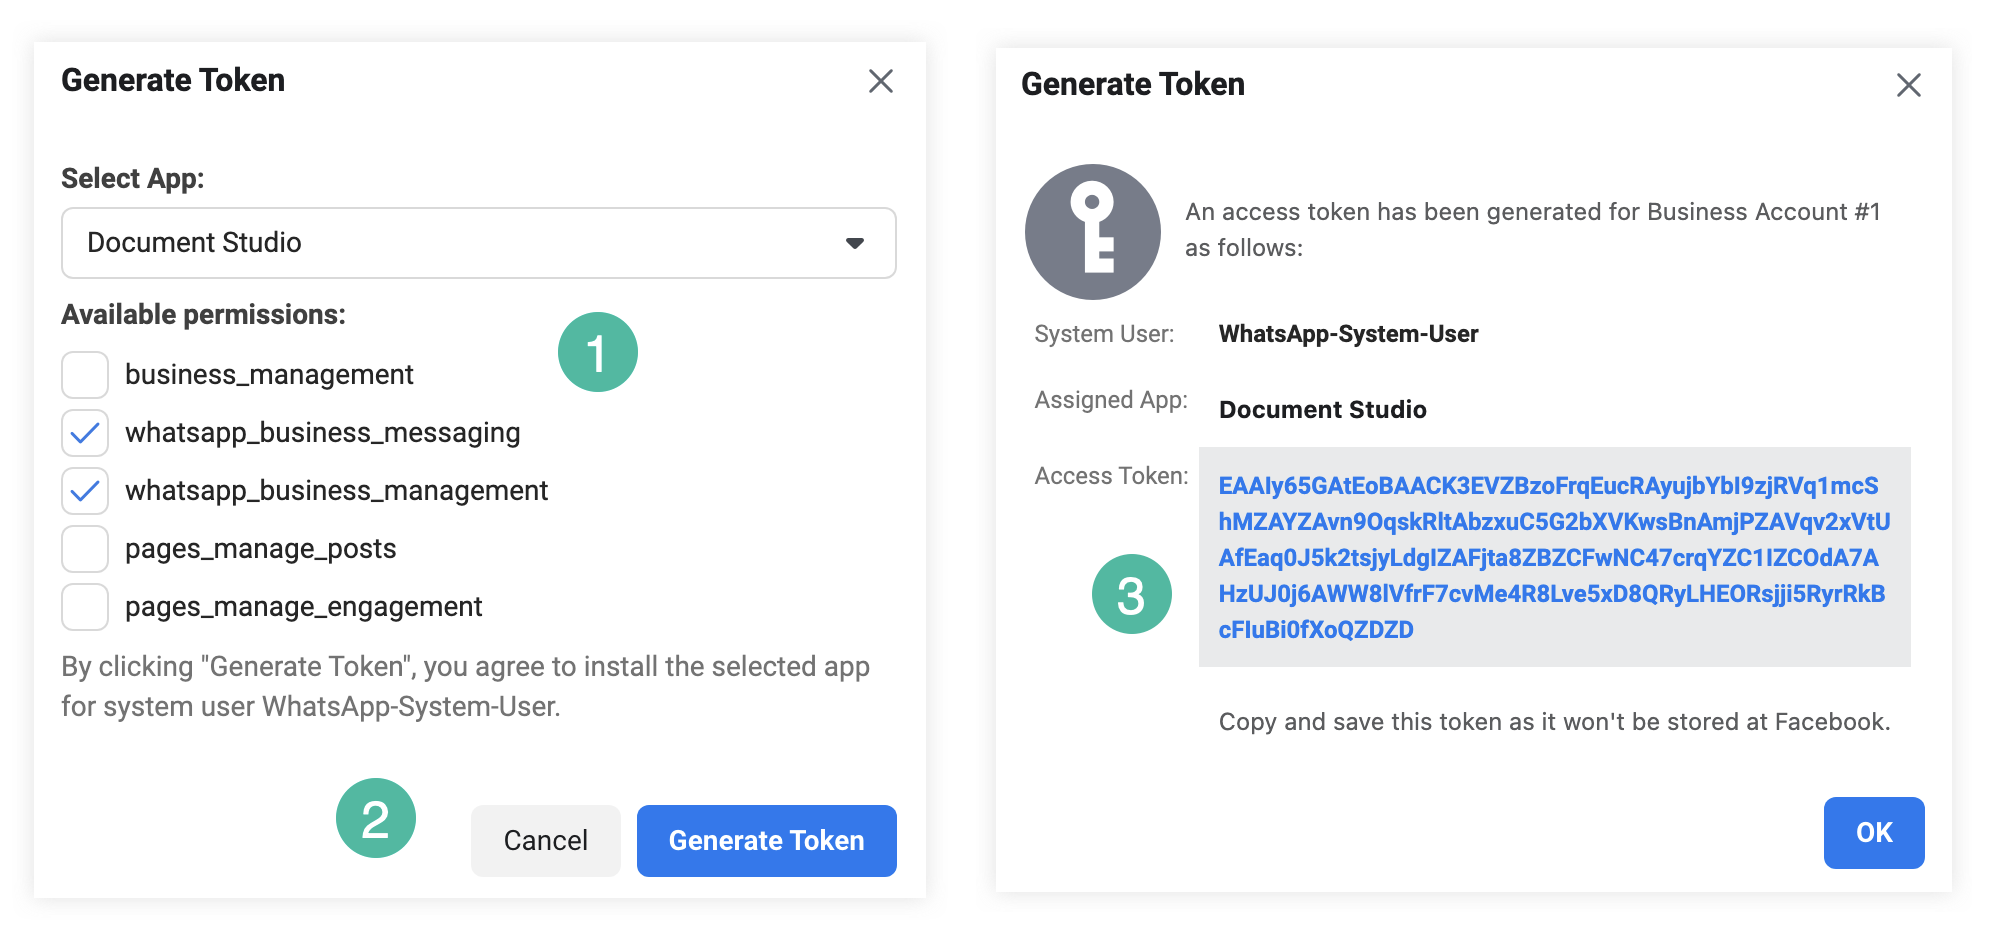The image size is (2002, 944).
Task: Close the left Generate Token dialog
Action: tap(881, 81)
